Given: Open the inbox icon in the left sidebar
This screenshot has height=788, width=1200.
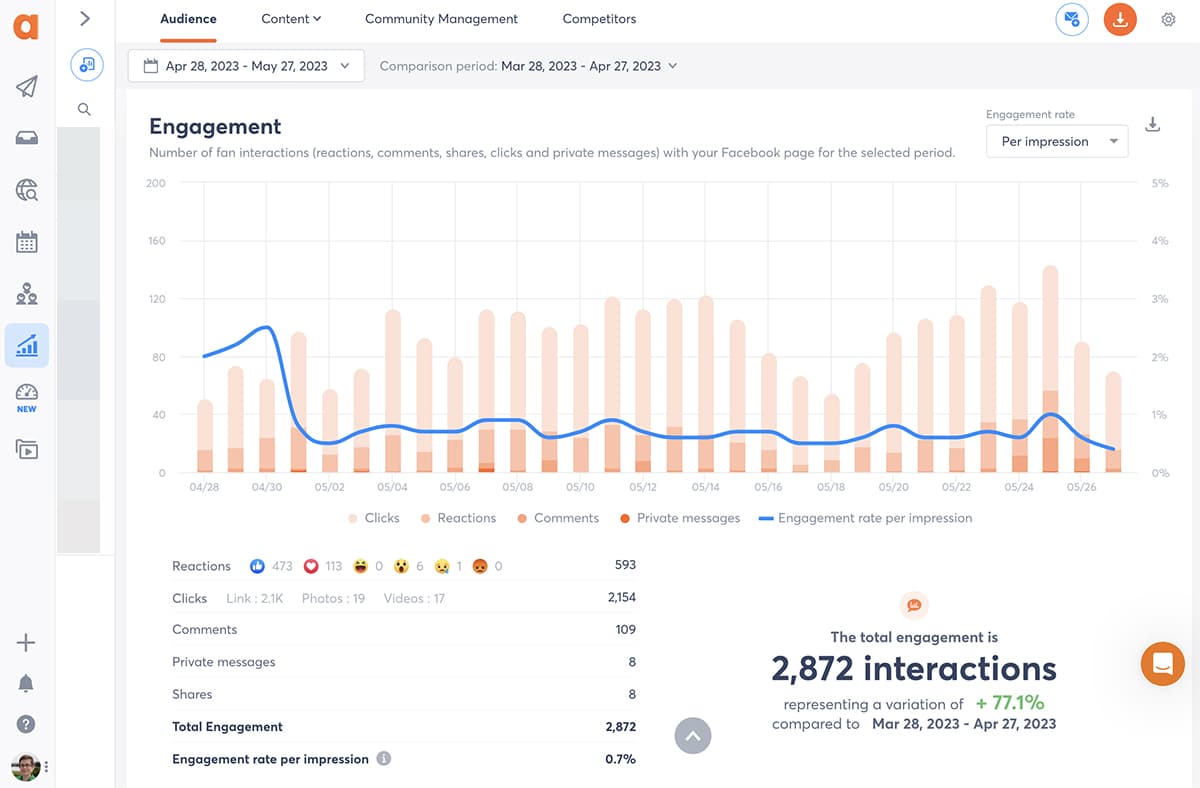Looking at the screenshot, I should [x=27, y=139].
